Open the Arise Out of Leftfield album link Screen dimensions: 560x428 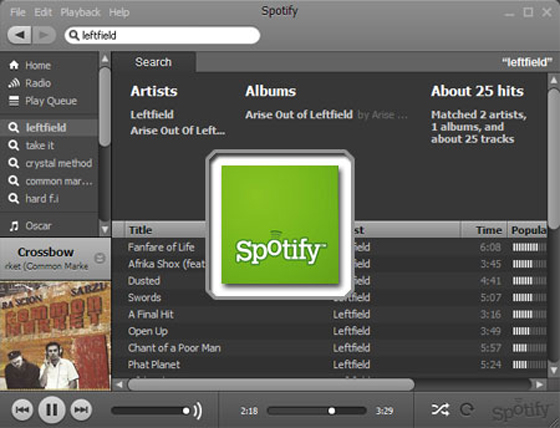click(299, 115)
